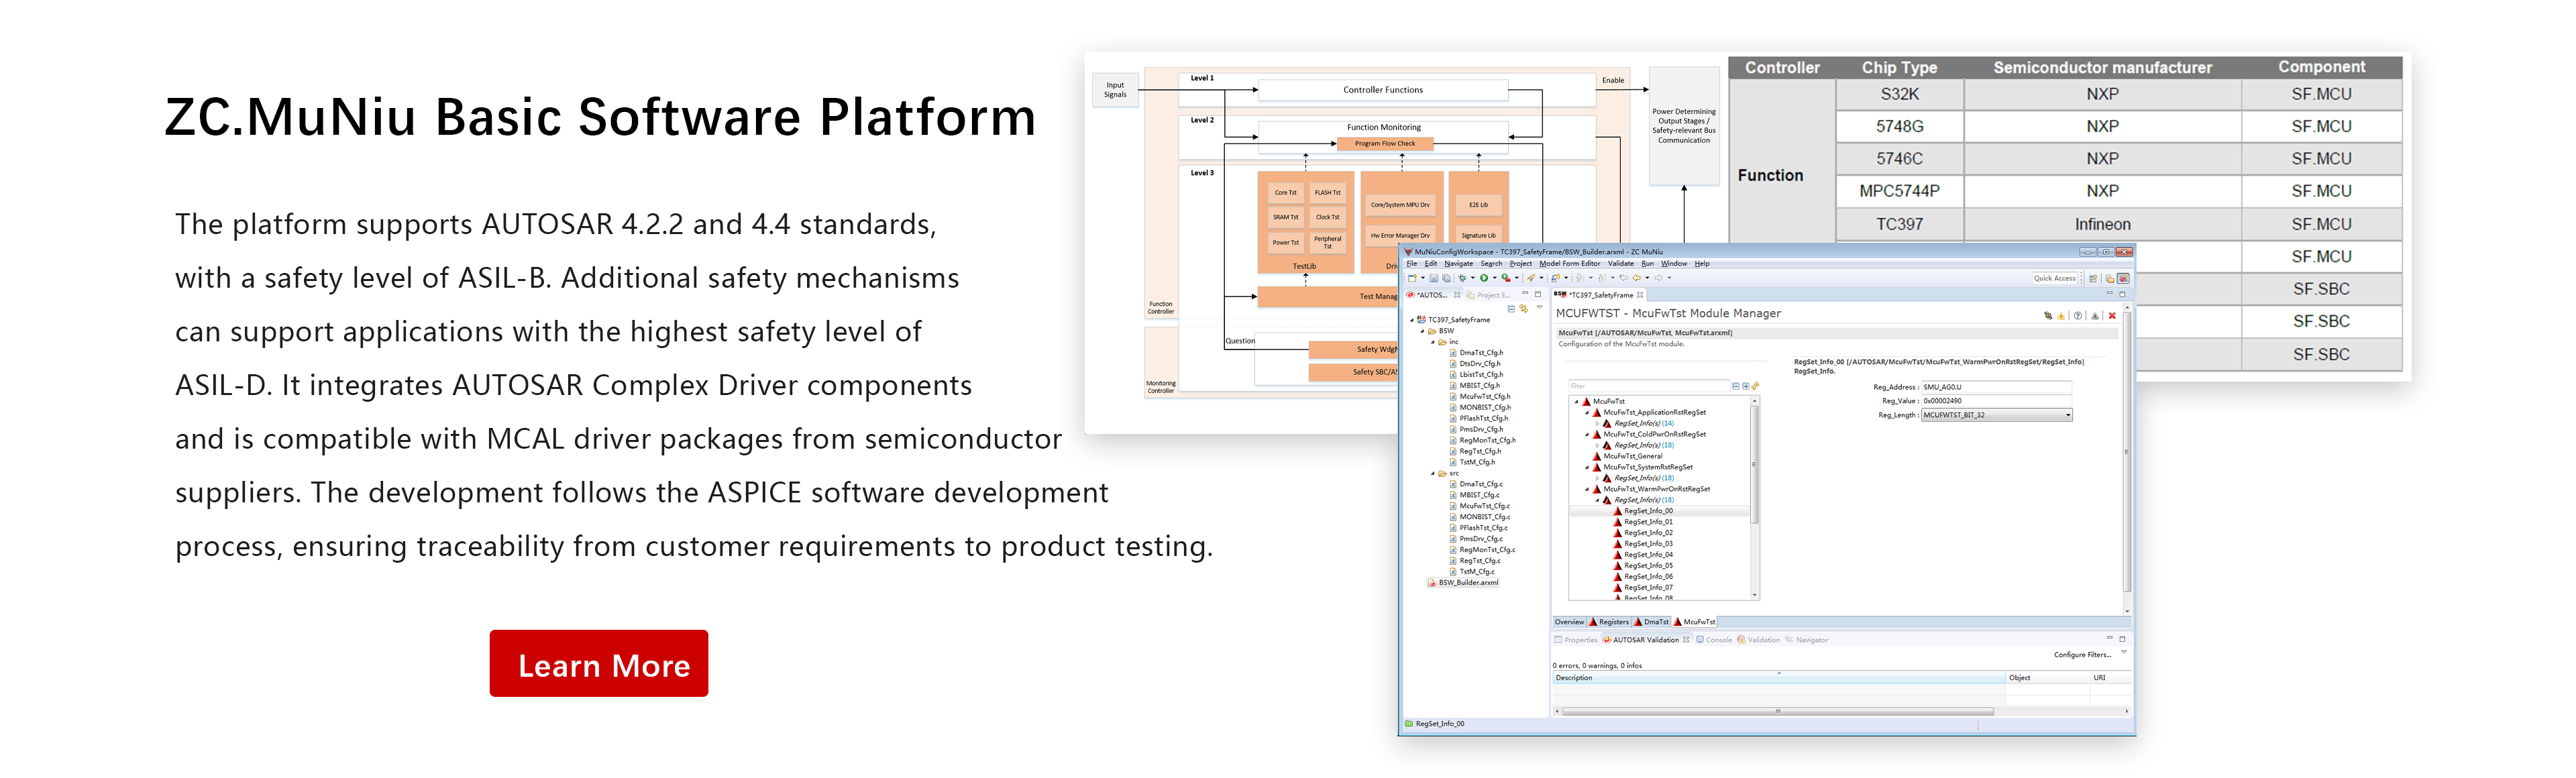Image resolution: width=2576 pixels, height=778 pixels.
Task: Close the TC397_SafetyFrame editor tab
Action: (1640, 295)
